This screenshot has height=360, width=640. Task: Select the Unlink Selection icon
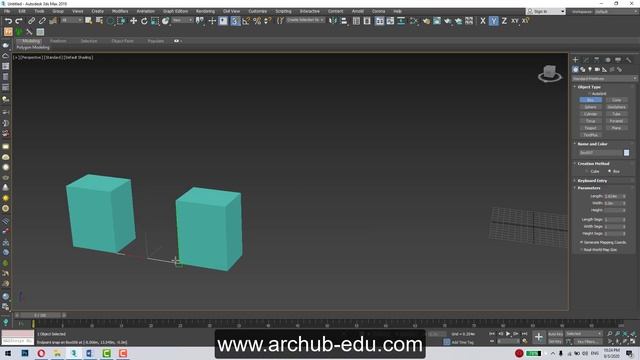[x=42, y=21]
